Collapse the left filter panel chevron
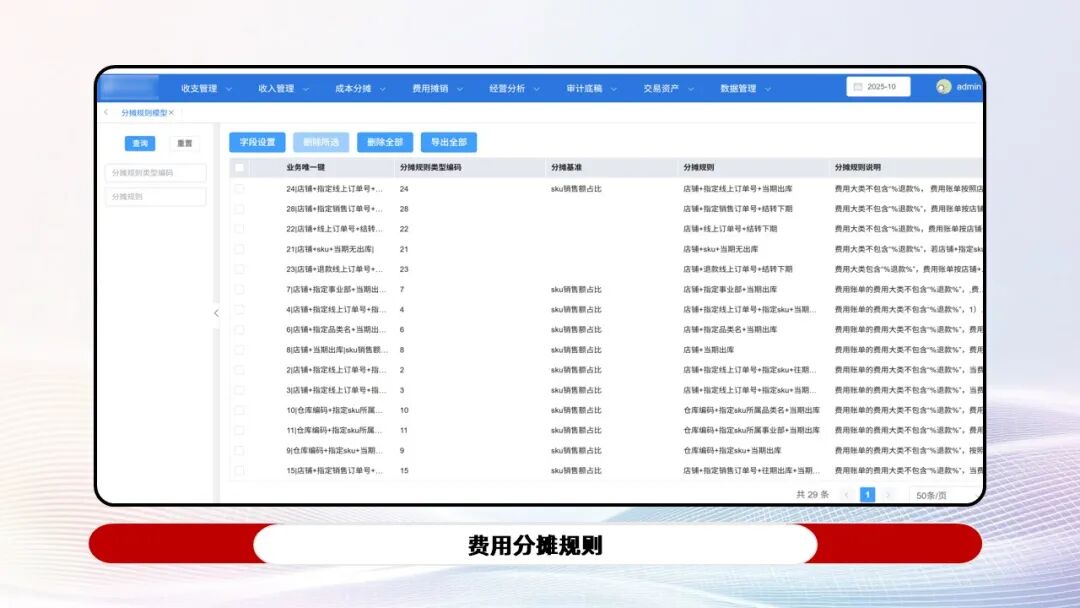Image resolution: width=1080 pixels, height=608 pixels. [216, 312]
